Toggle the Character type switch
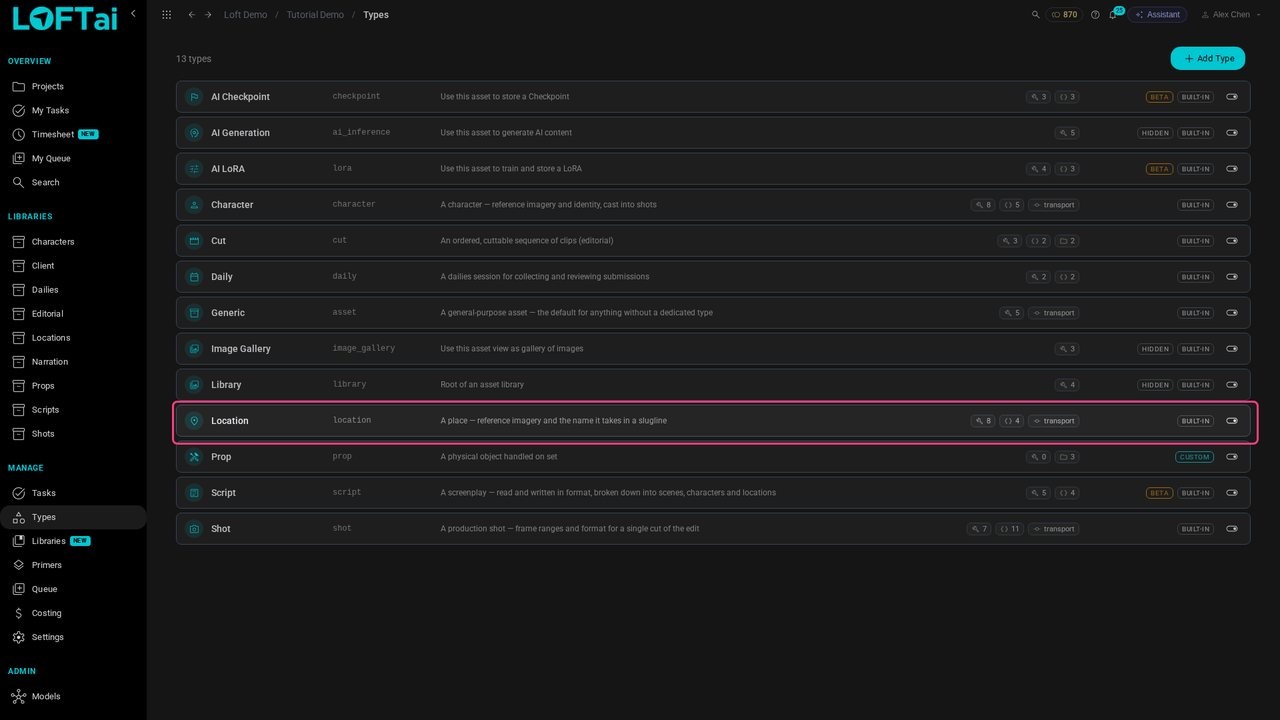This screenshot has height=720, width=1280. (x=1232, y=205)
